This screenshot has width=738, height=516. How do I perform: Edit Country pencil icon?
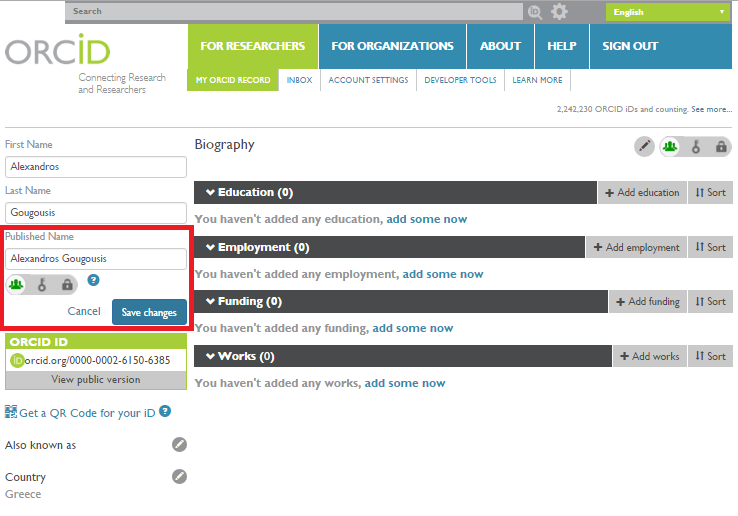(x=179, y=476)
